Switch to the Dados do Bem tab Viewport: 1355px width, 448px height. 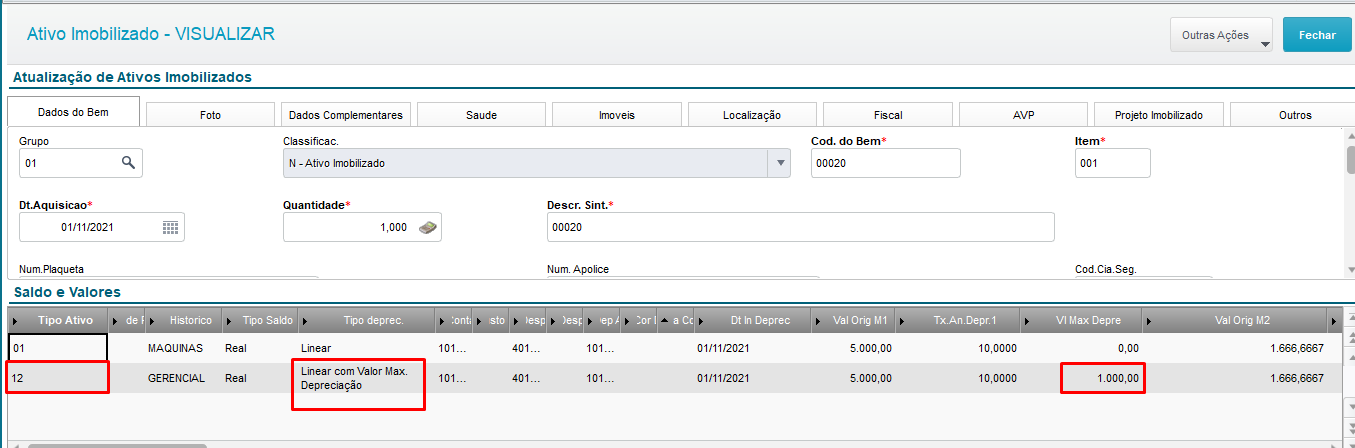tap(73, 113)
